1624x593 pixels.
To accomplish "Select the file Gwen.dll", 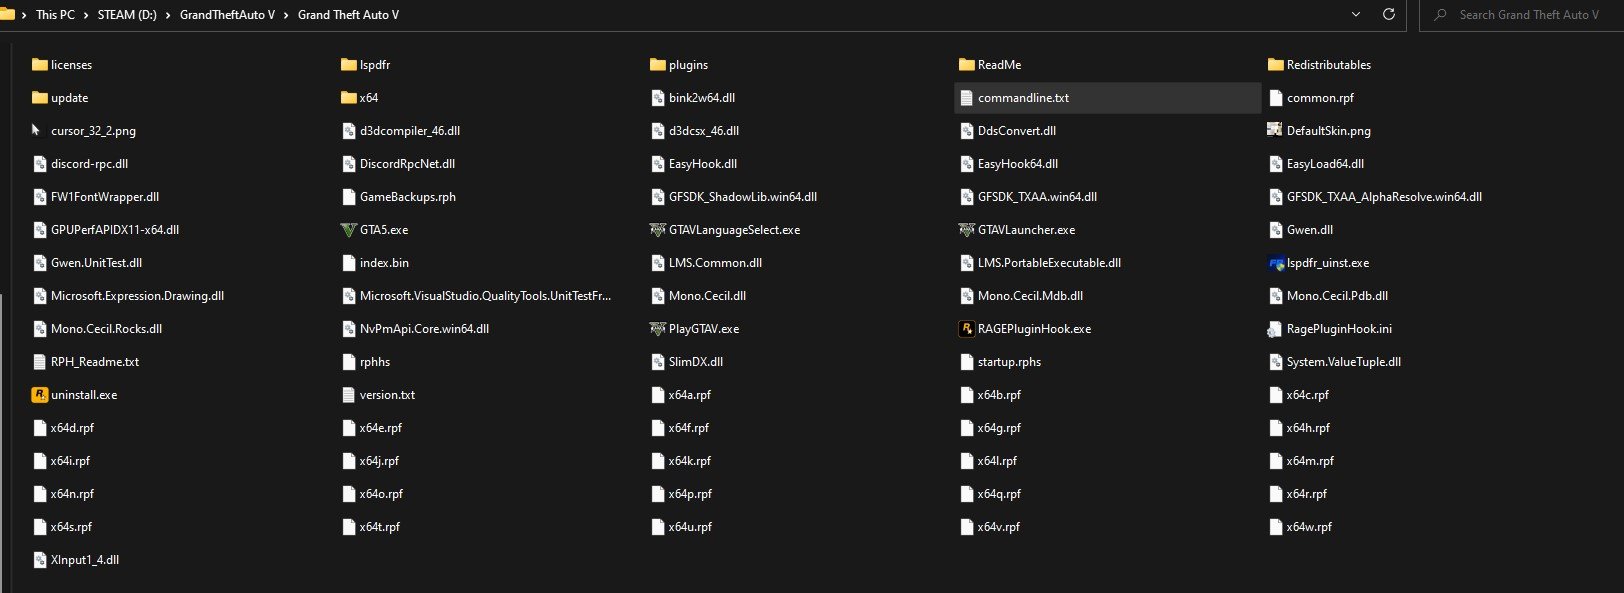I will [x=1309, y=230].
